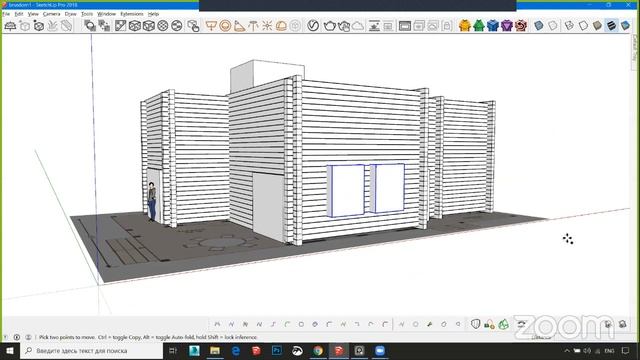Click the orange circle sandbox icon
The image size is (640, 360).
pos(225,26)
